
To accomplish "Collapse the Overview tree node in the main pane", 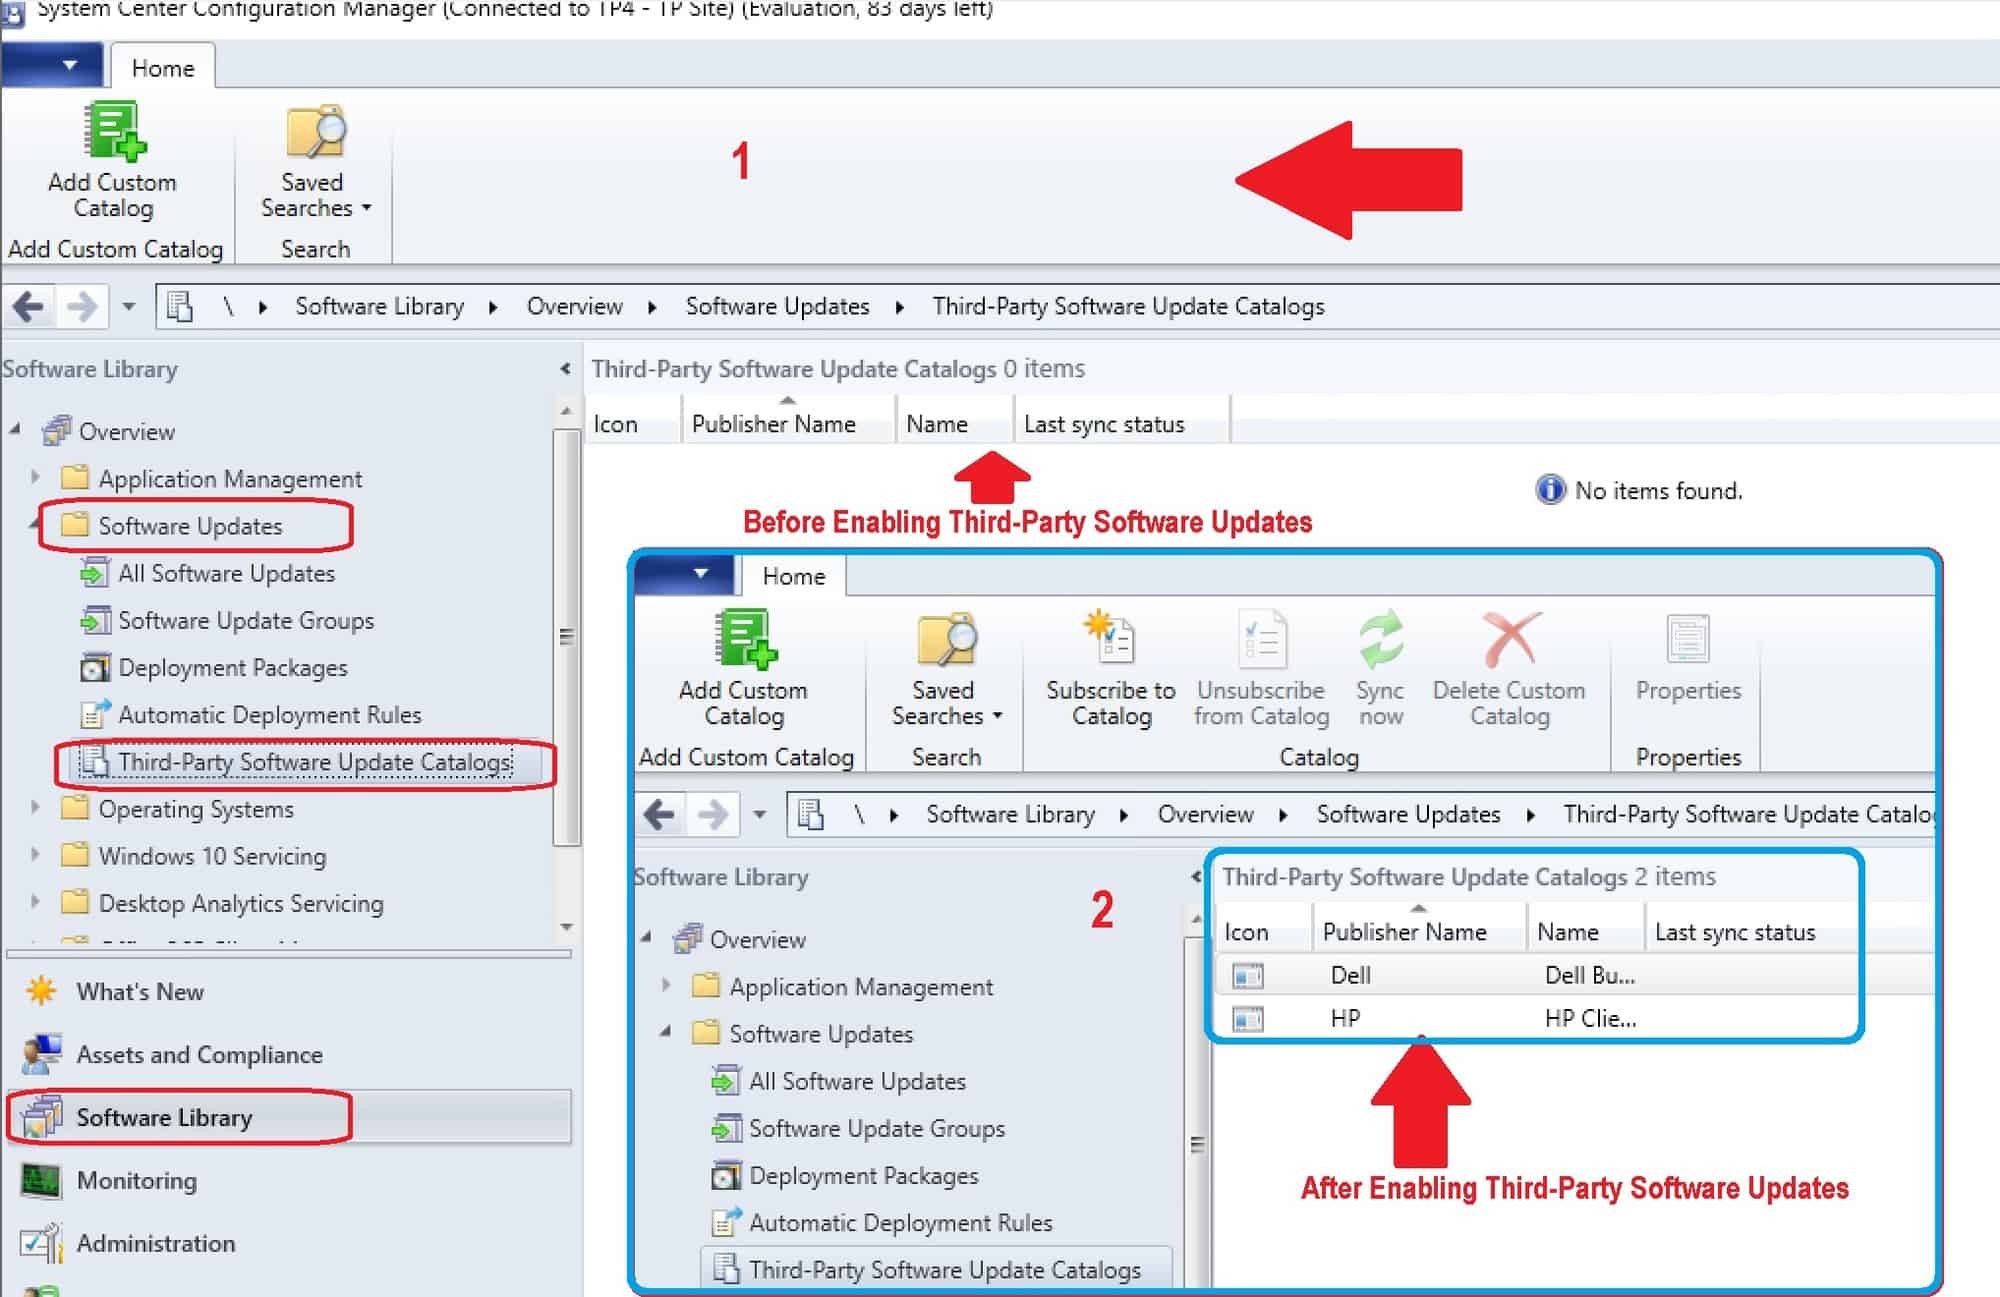I will tap(15, 430).
